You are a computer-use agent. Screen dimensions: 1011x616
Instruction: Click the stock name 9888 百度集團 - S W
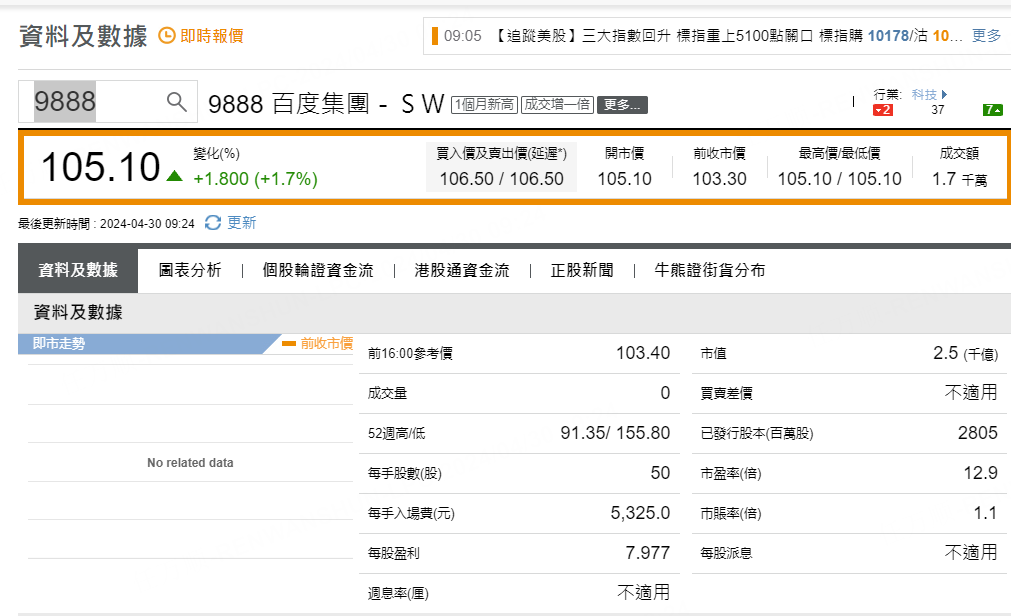pos(326,103)
